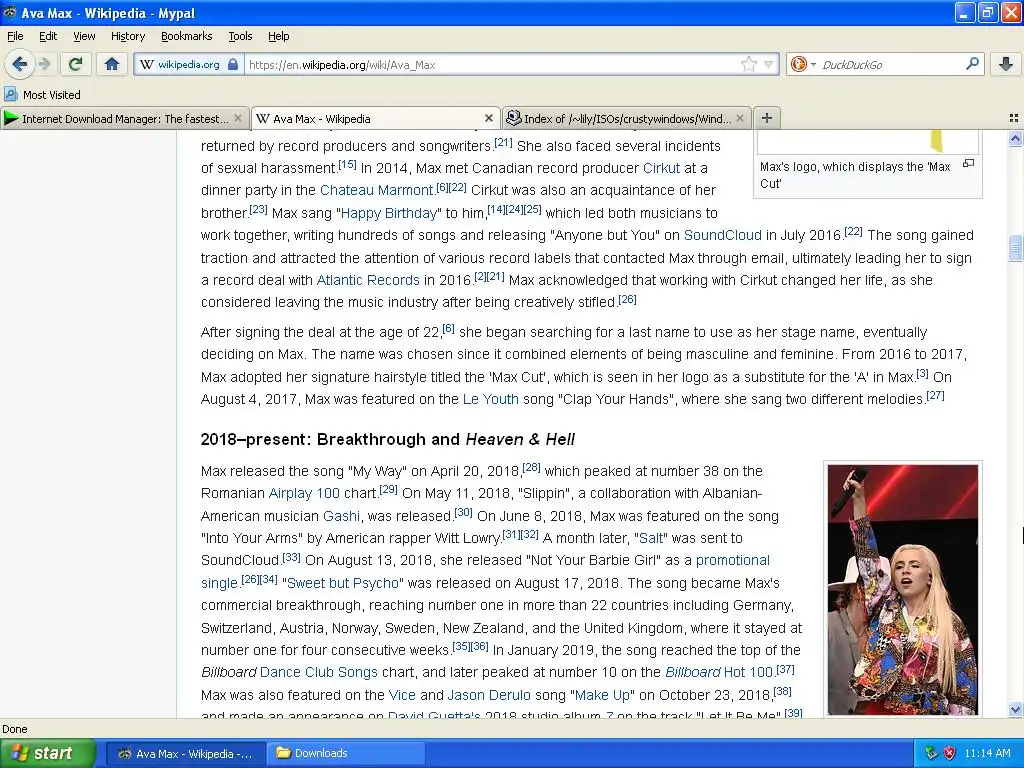Click the address bar URL field

click(x=493, y=64)
